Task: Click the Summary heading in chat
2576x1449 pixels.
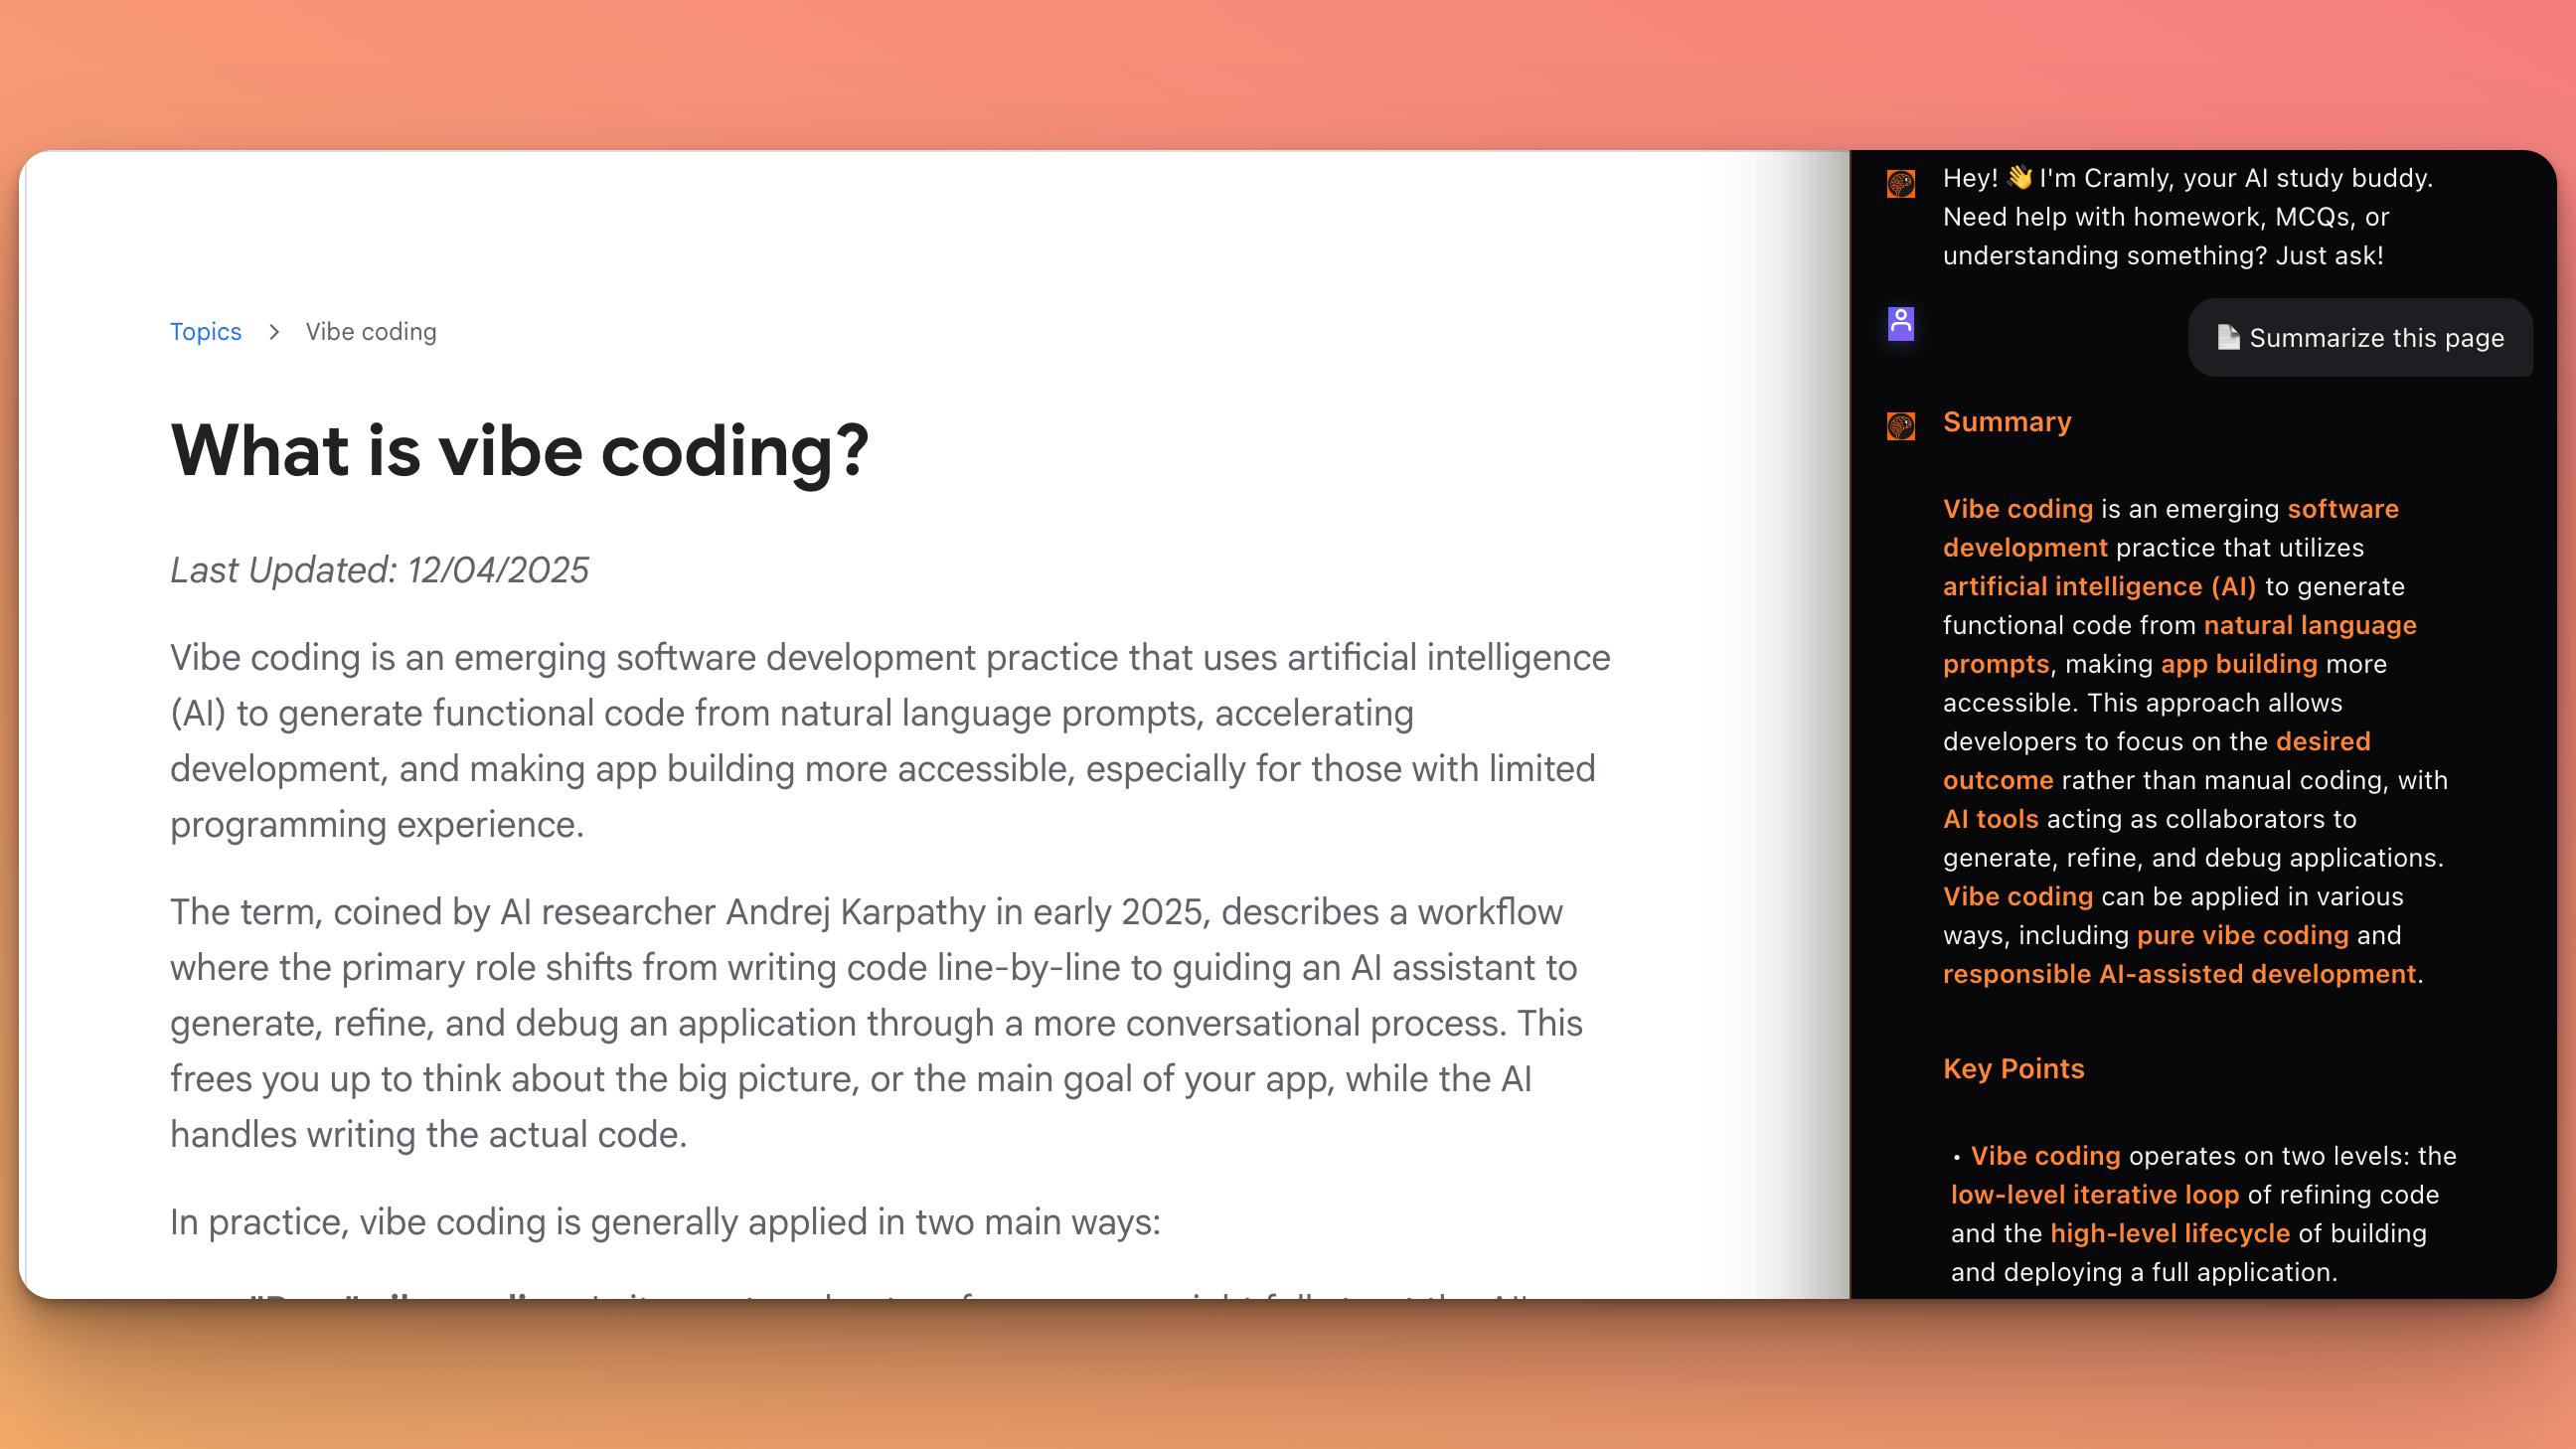Action: (x=2006, y=422)
